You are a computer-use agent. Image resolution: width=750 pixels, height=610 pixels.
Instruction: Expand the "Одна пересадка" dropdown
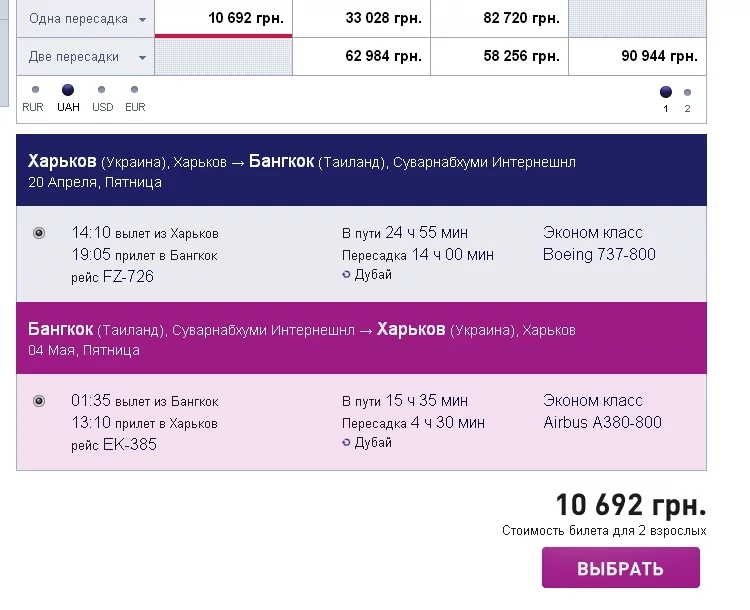pyautogui.click(x=142, y=20)
